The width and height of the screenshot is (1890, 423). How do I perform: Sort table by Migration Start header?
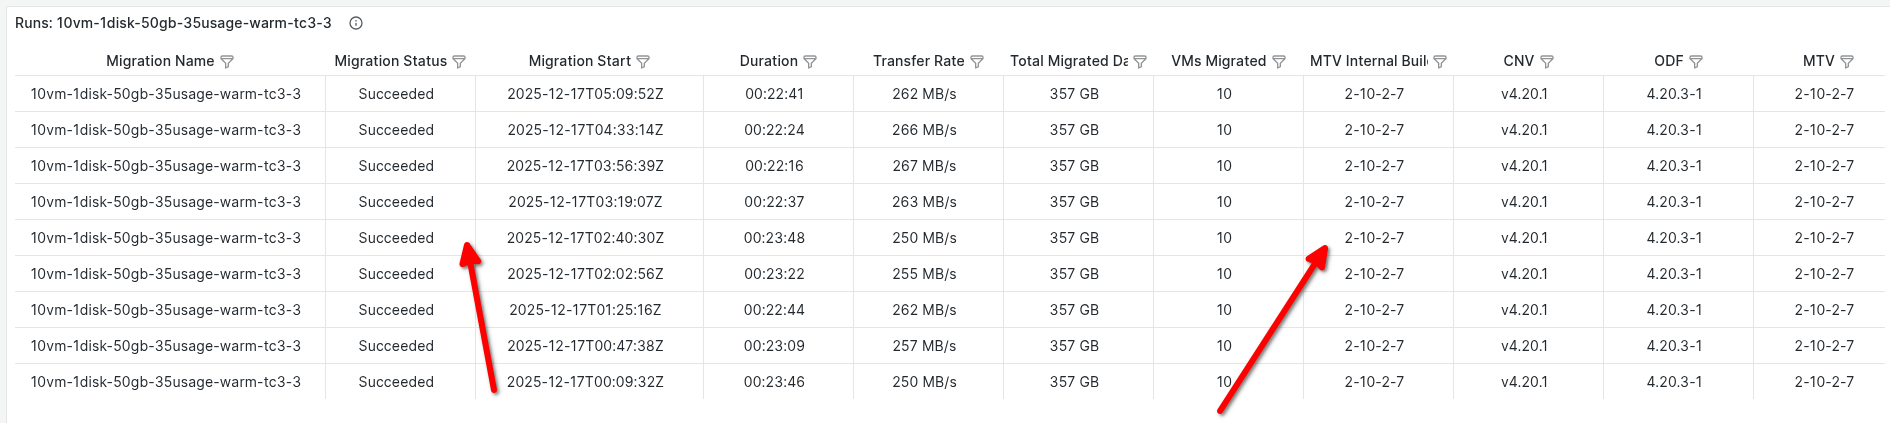coord(579,61)
